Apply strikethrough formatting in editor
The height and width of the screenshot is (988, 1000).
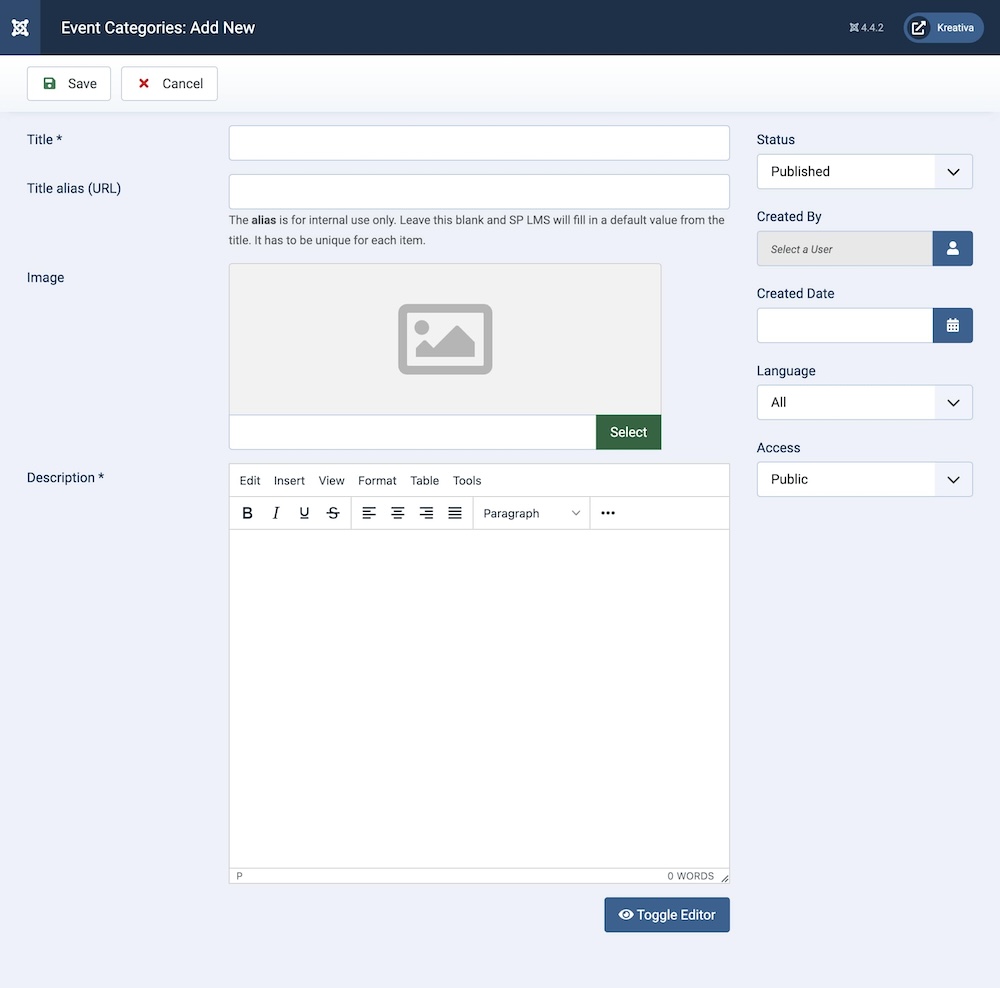click(333, 513)
